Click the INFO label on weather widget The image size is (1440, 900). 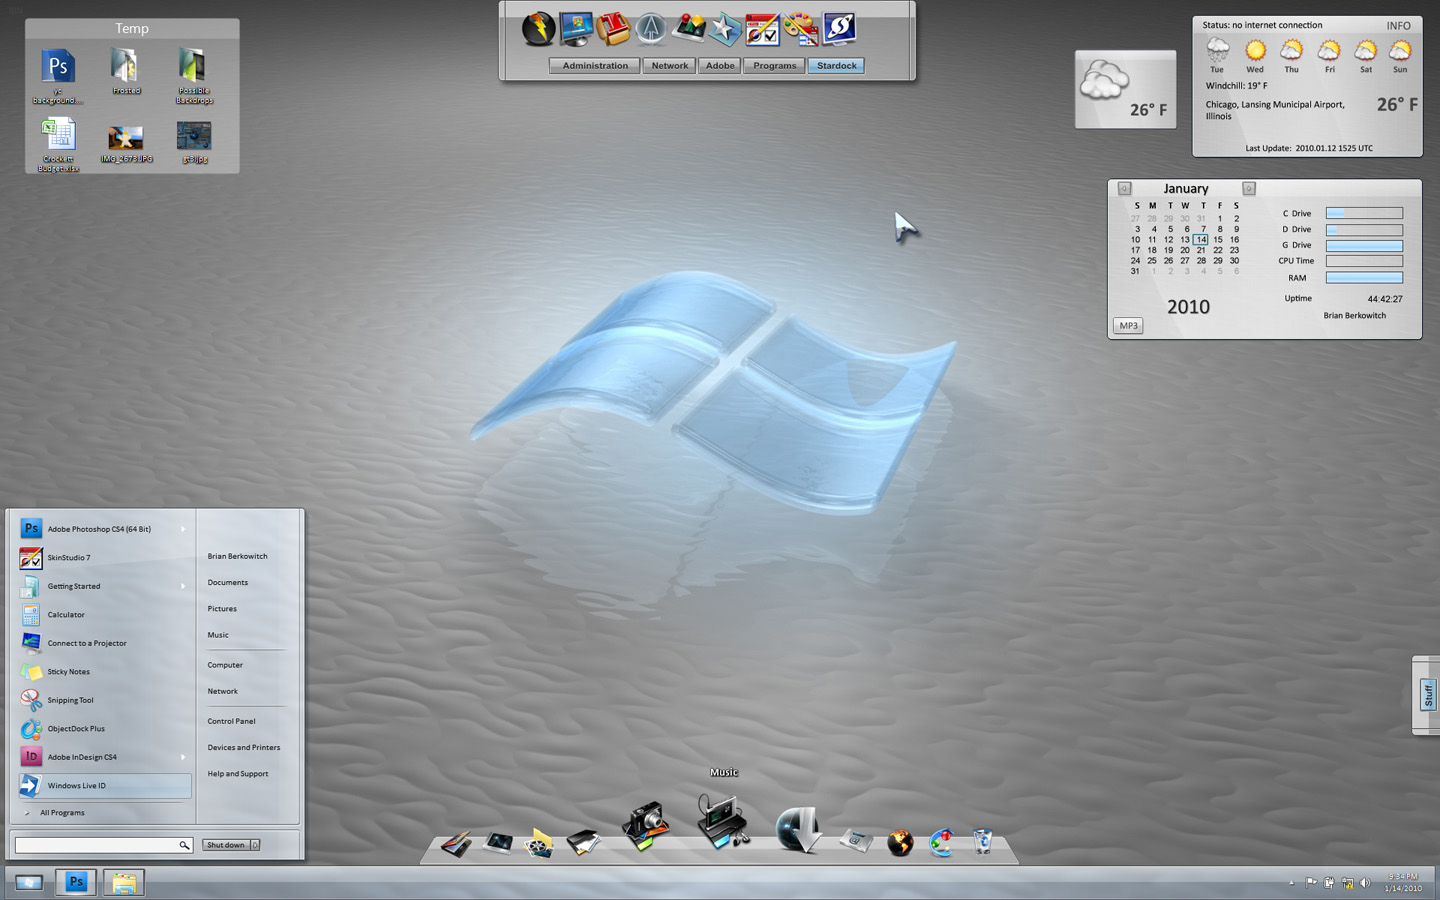1398,26
